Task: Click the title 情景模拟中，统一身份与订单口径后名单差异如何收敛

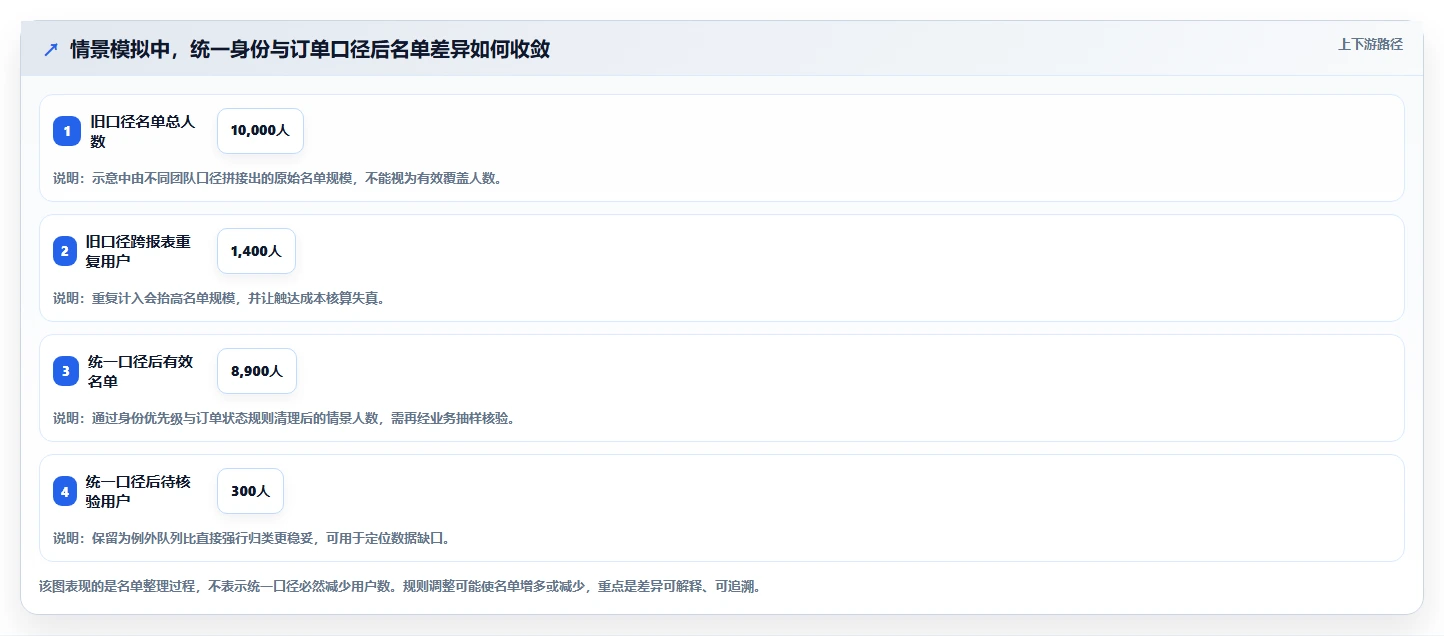Action: (310, 49)
